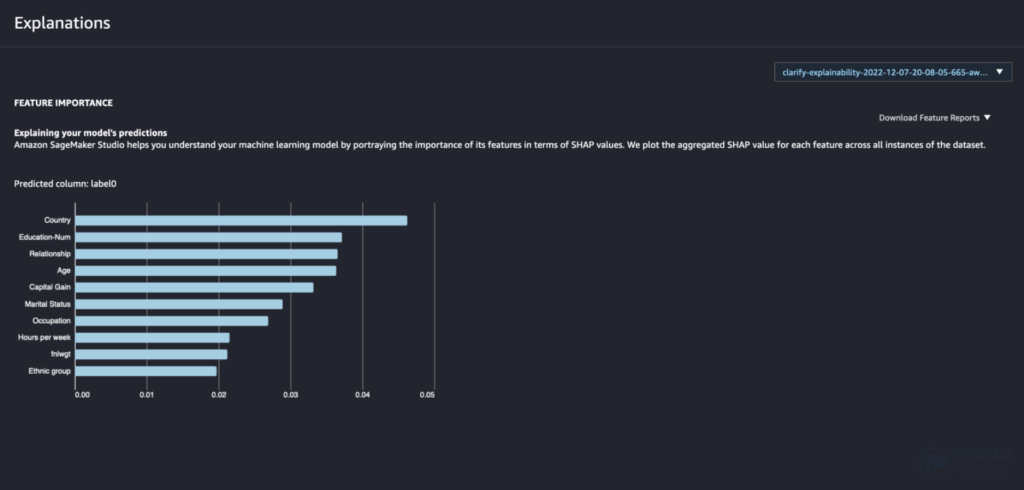Click the triangle next to Download Feature Reports
The height and width of the screenshot is (490, 1024).
coord(987,117)
